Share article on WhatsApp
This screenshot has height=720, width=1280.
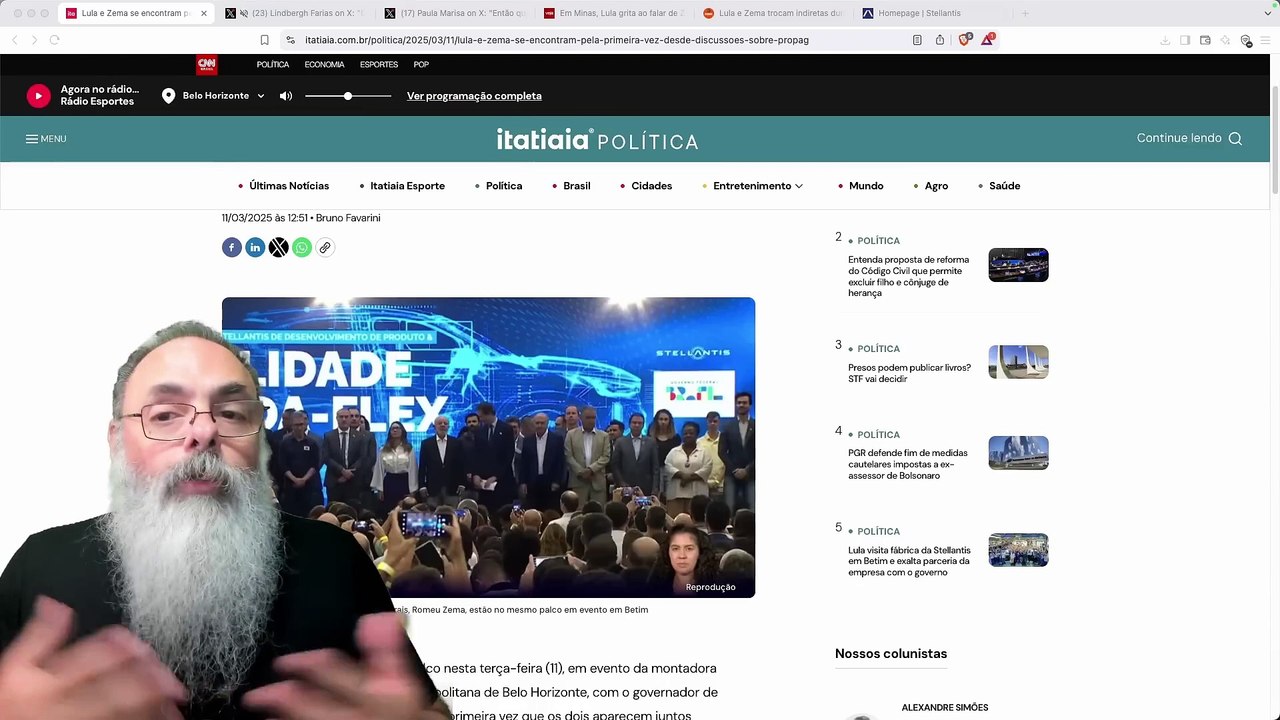click(301, 247)
